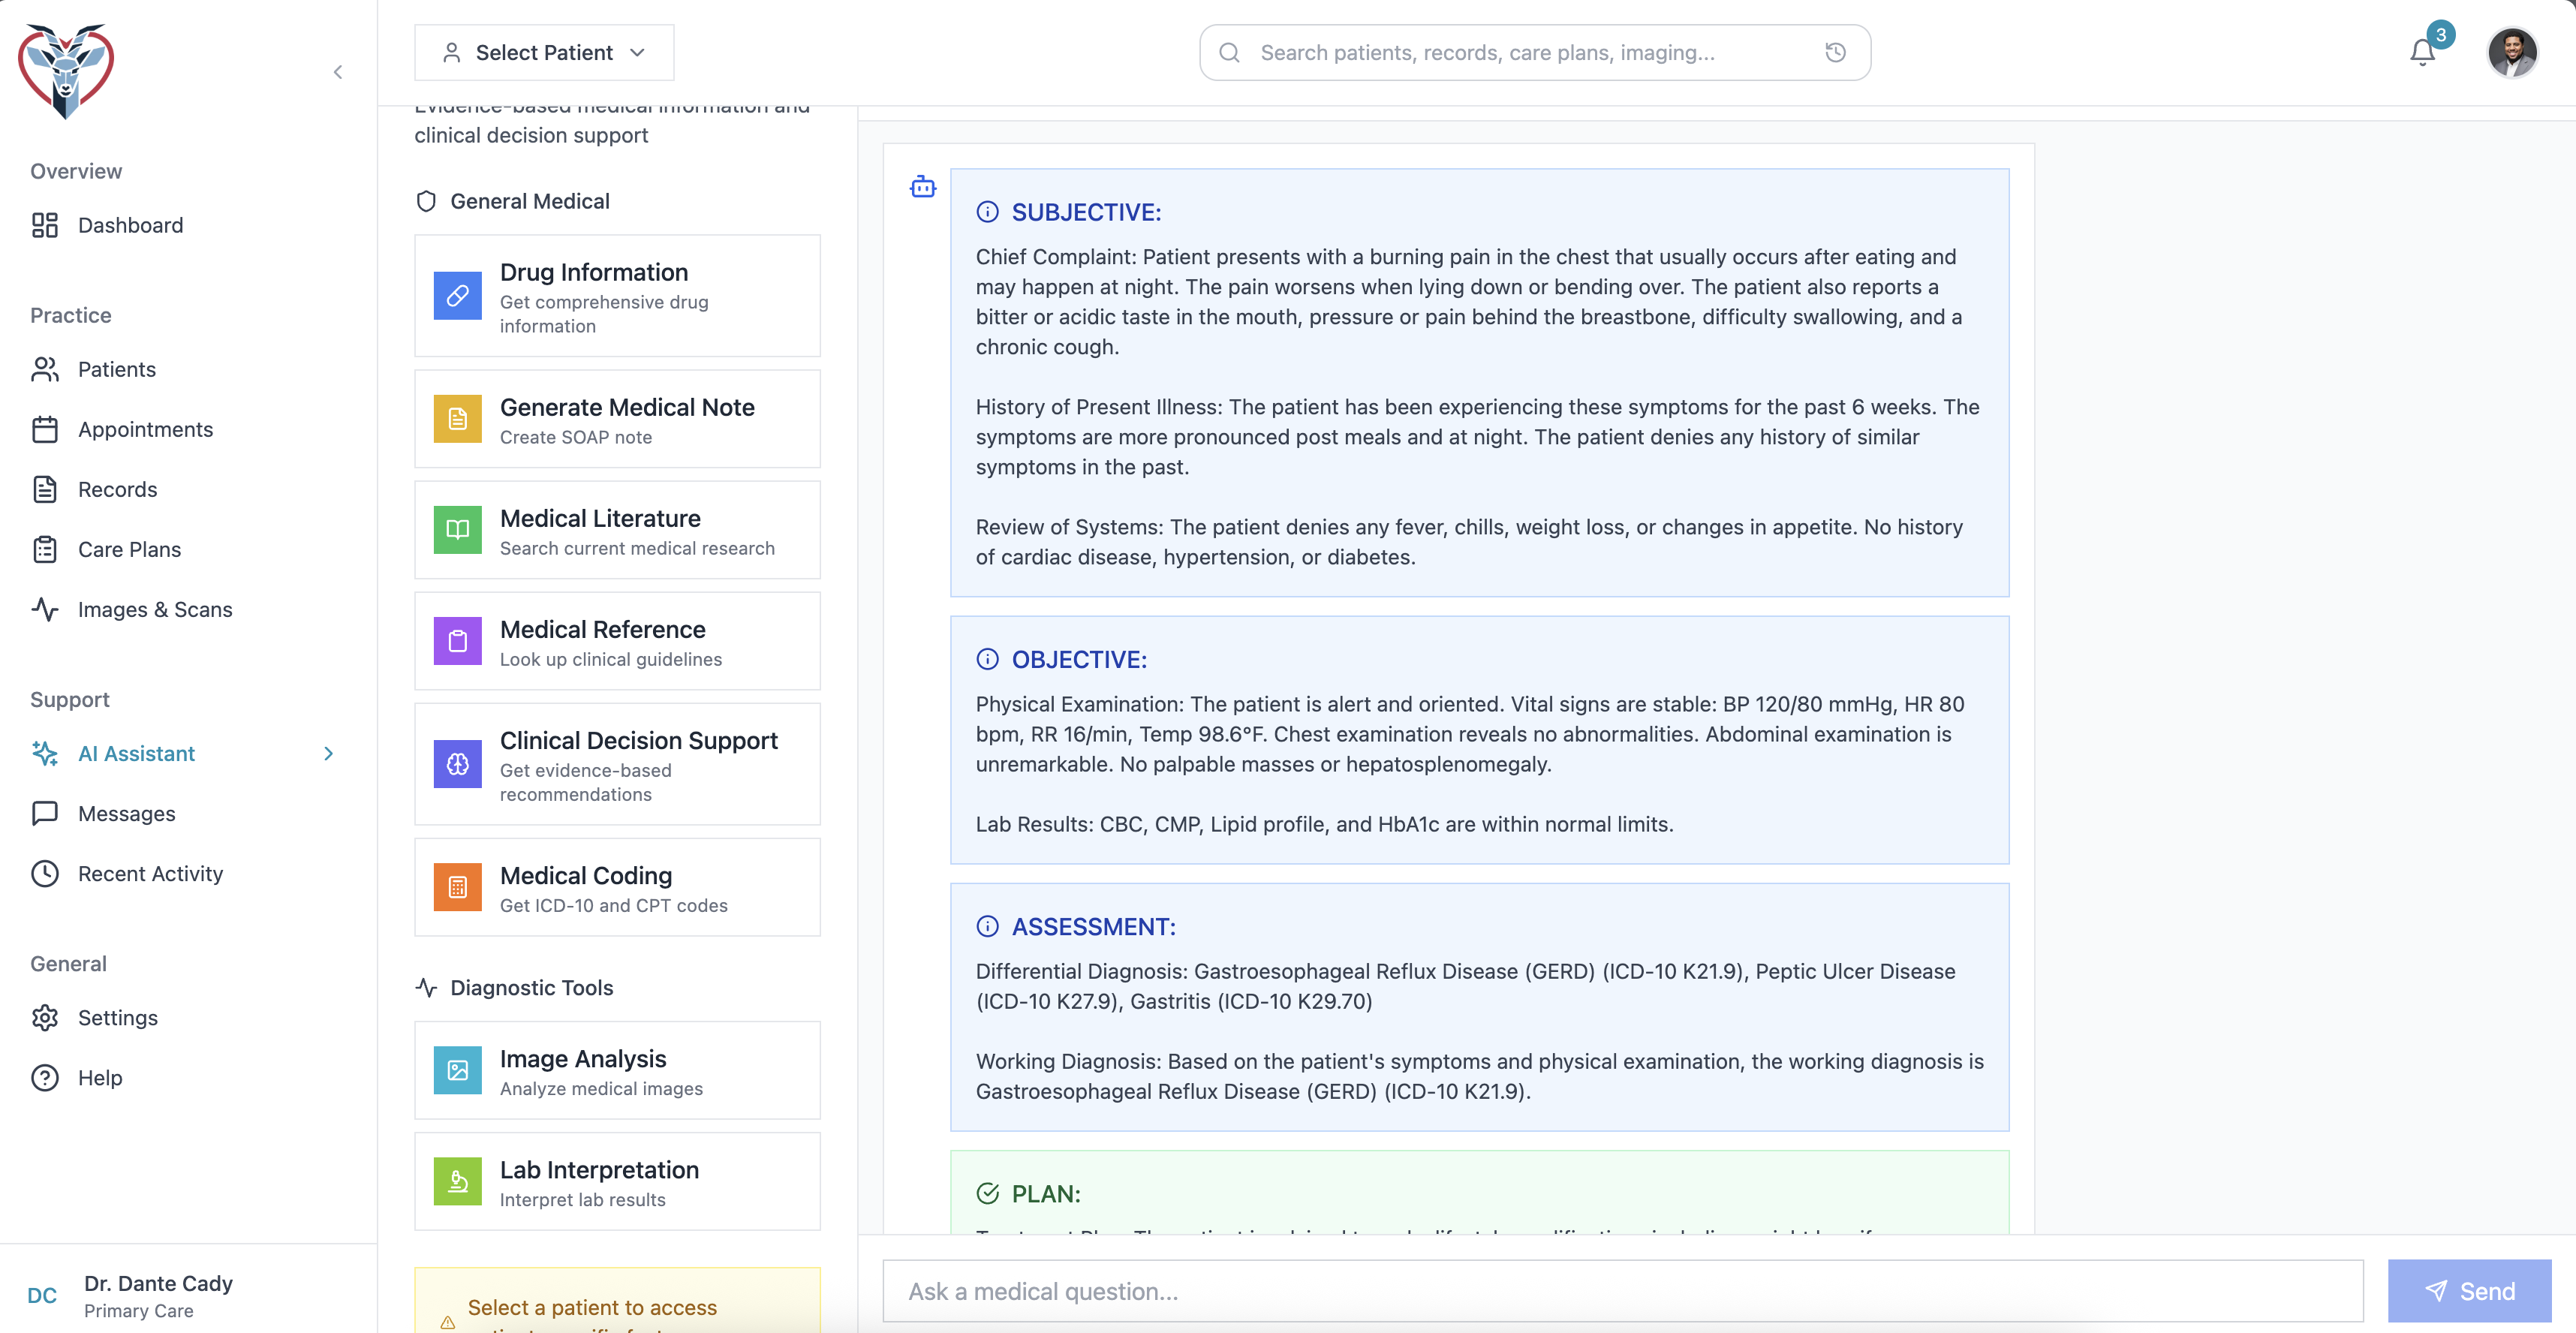This screenshot has width=2576, height=1333.
Task: Click the Medical Literature book icon
Action: [x=457, y=530]
